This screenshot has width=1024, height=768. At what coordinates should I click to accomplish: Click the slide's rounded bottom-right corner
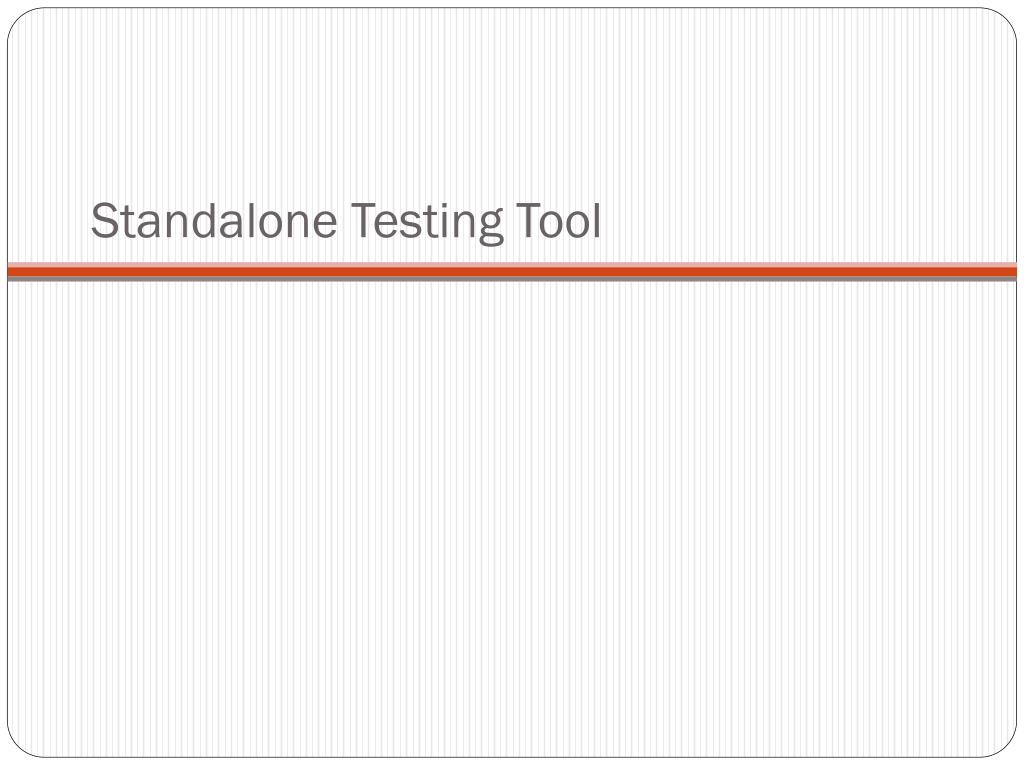1005,746
